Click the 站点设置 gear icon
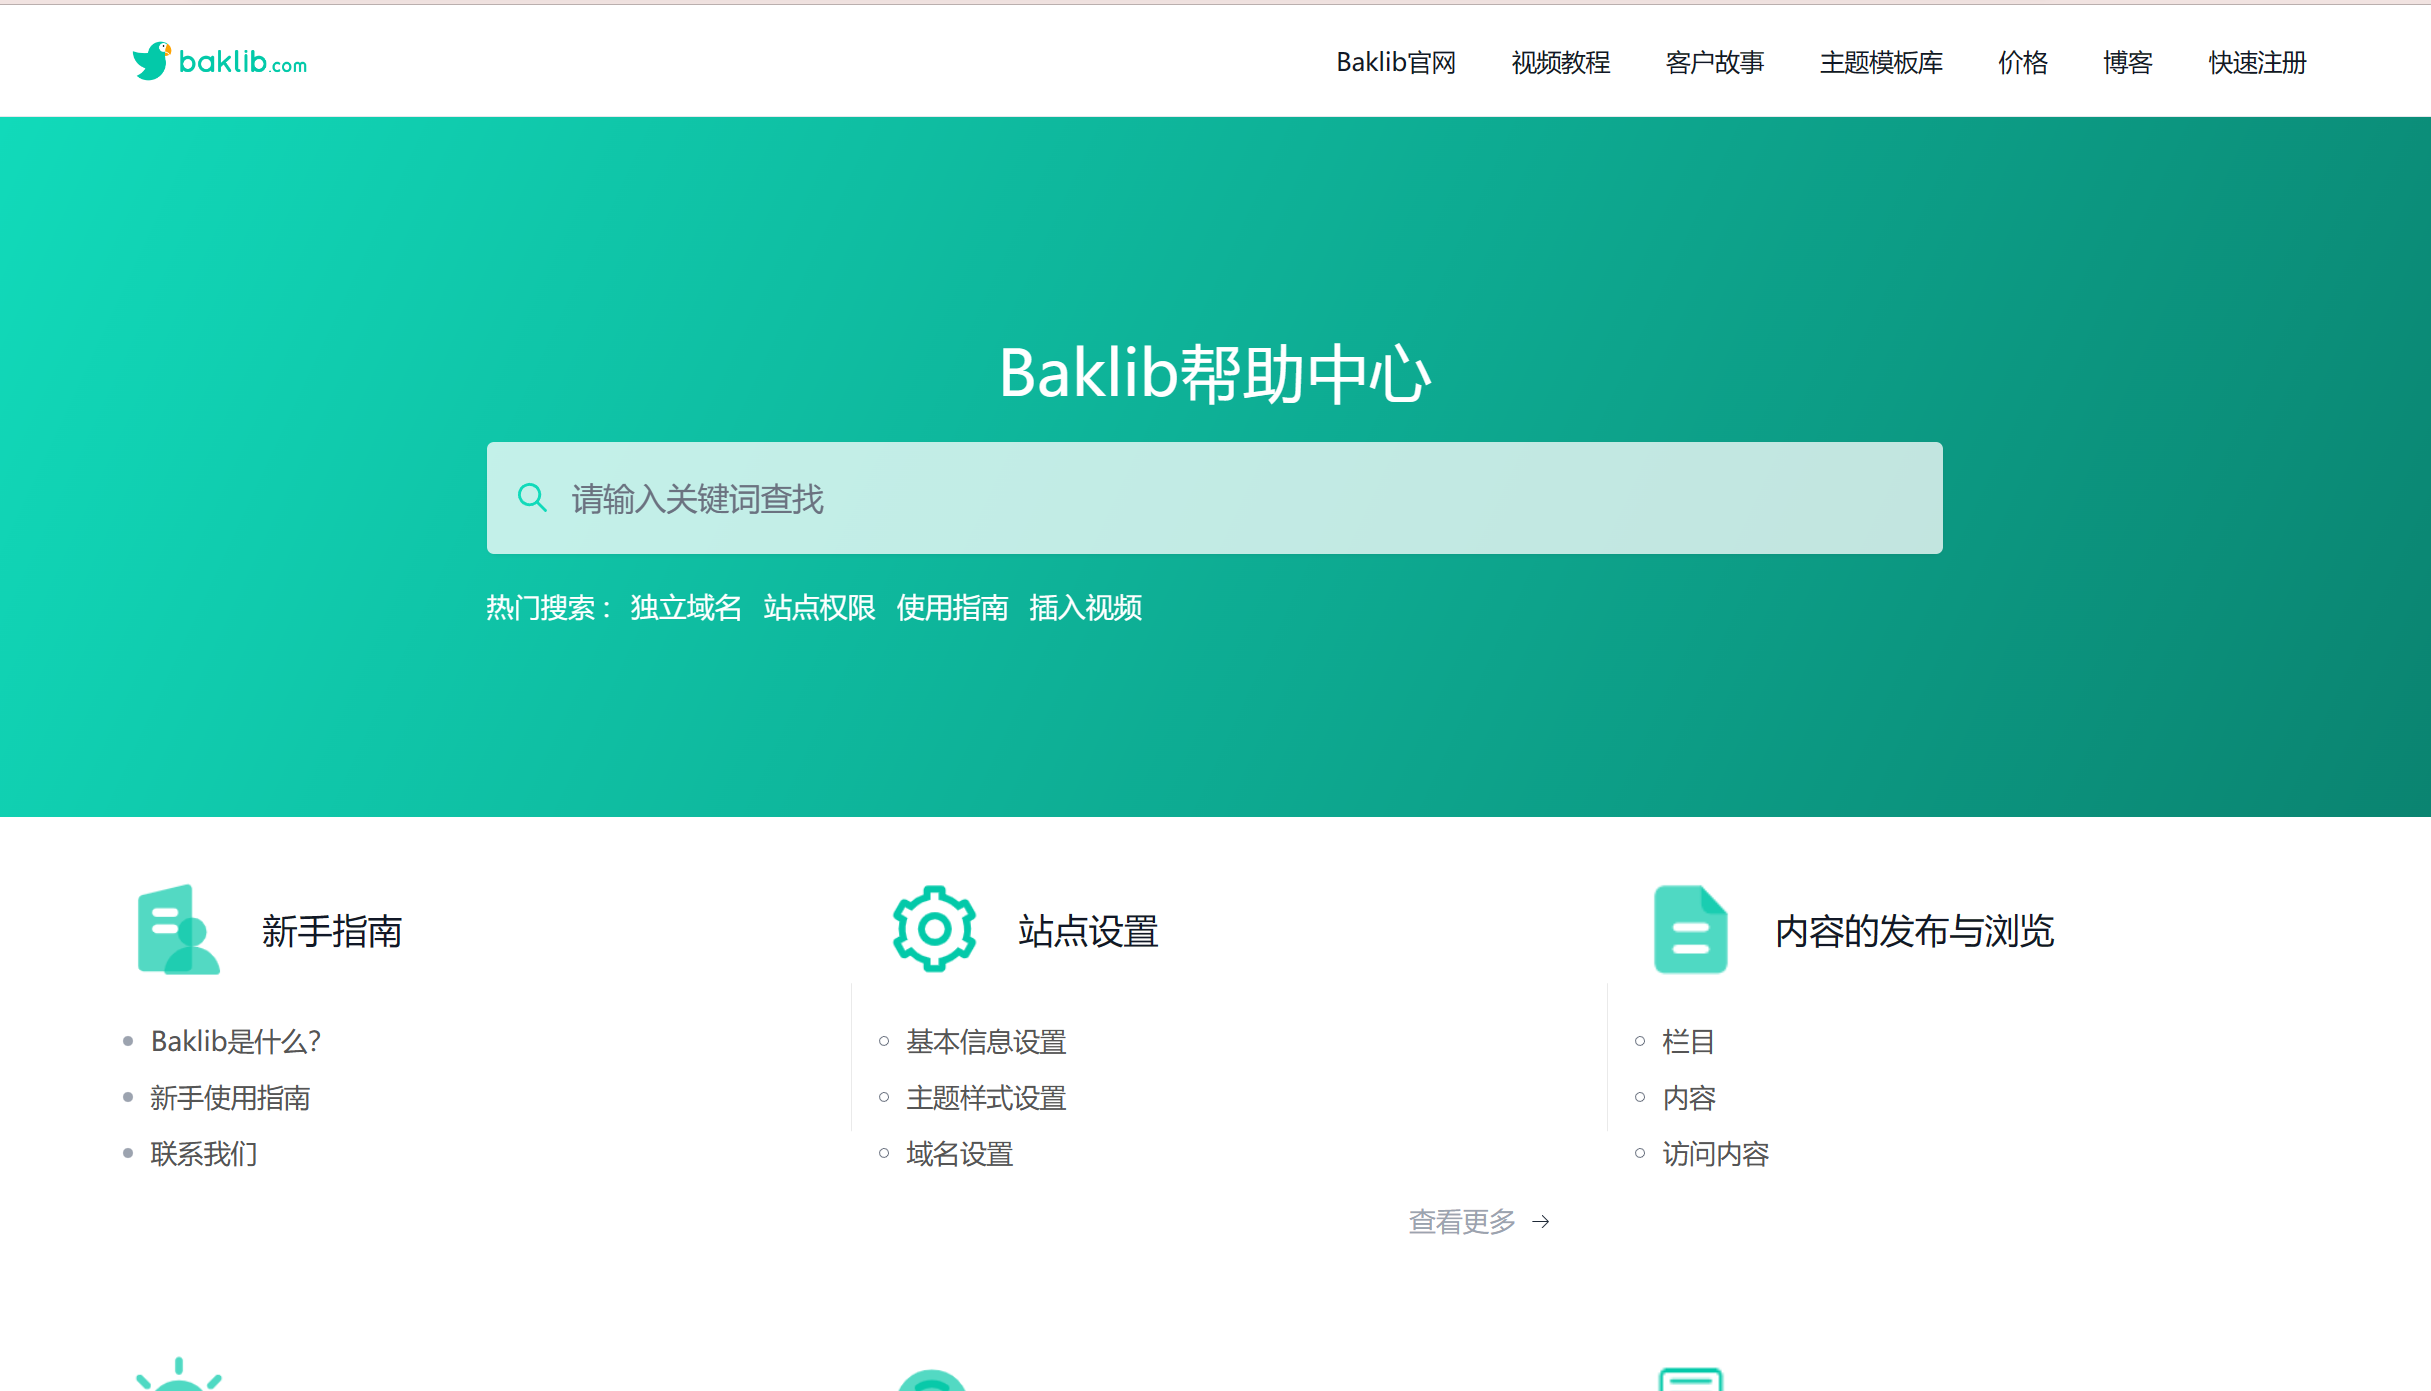This screenshot has width=2431, height=1391. (x=934, y=929)
